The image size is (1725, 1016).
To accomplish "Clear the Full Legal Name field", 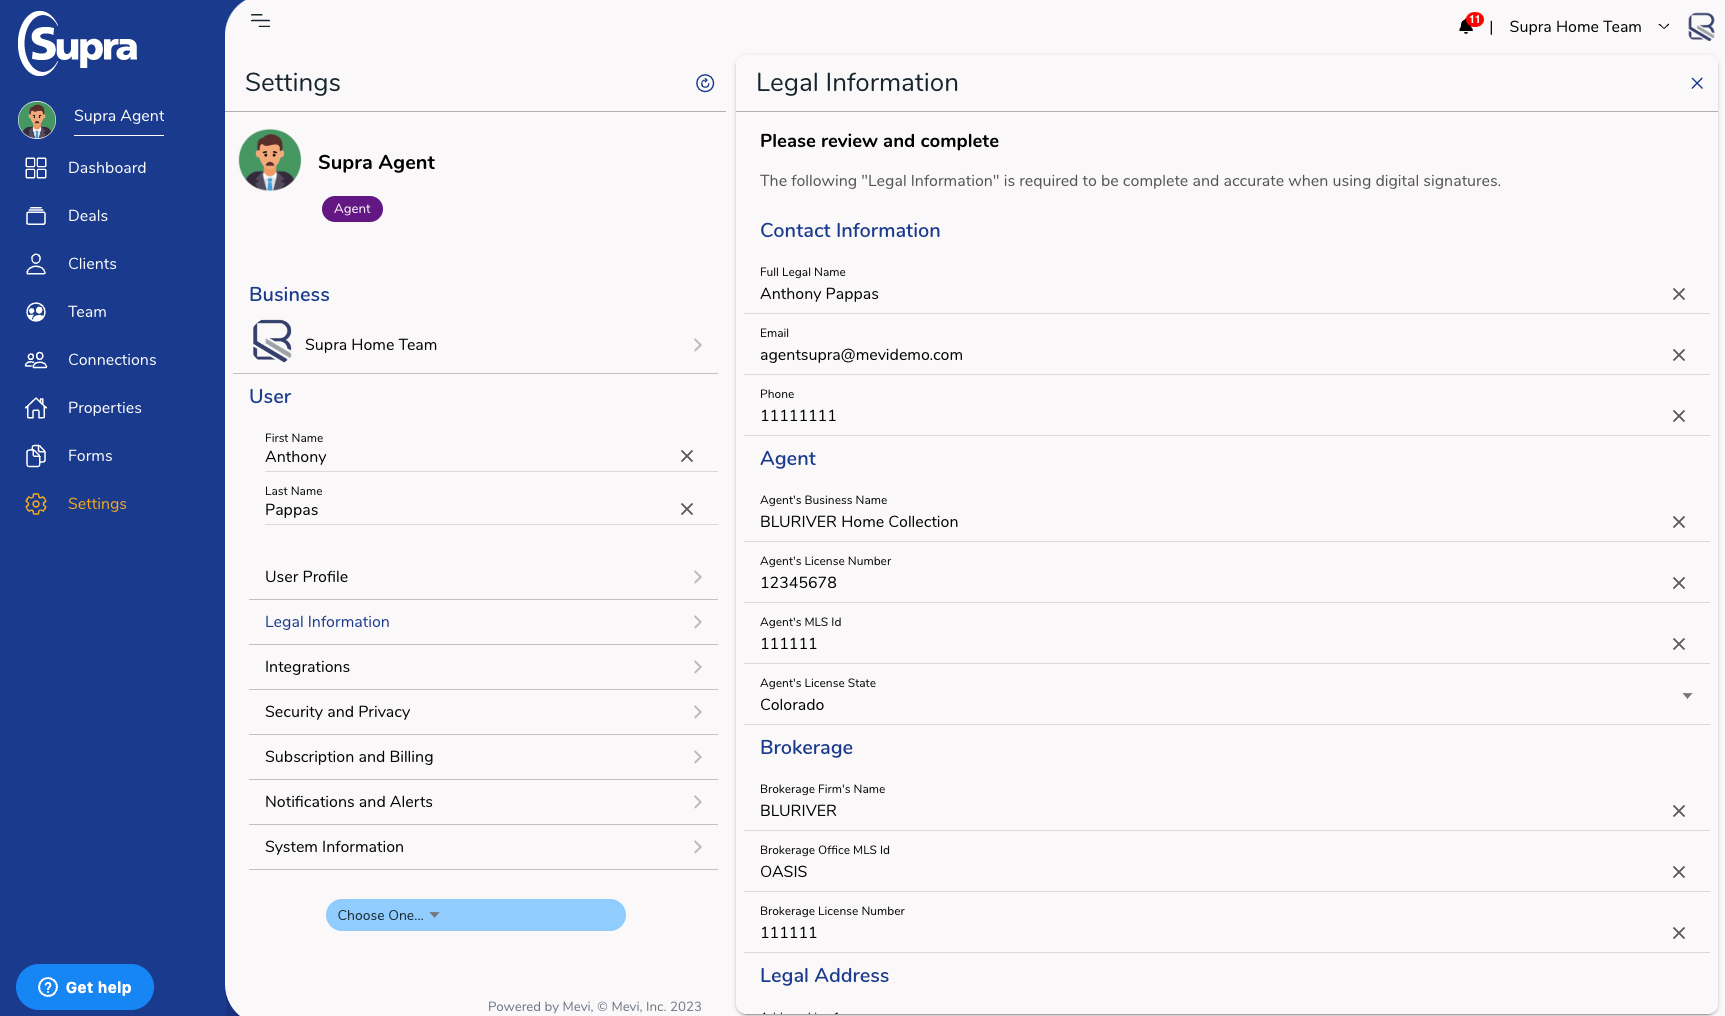I will (1678, 294).
